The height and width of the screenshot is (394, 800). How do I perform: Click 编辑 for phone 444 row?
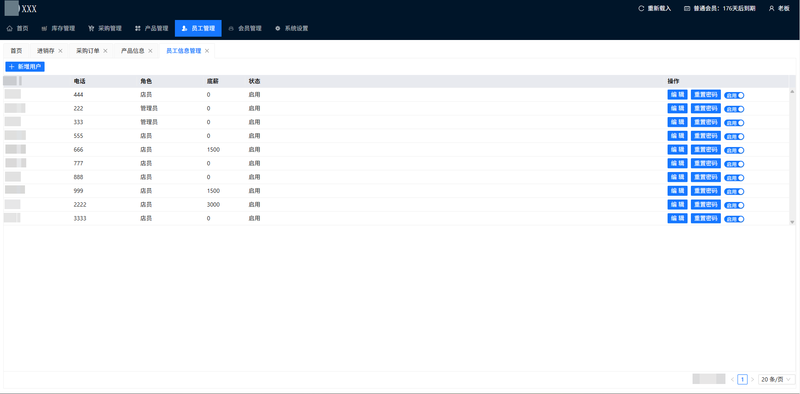[678, 94]
